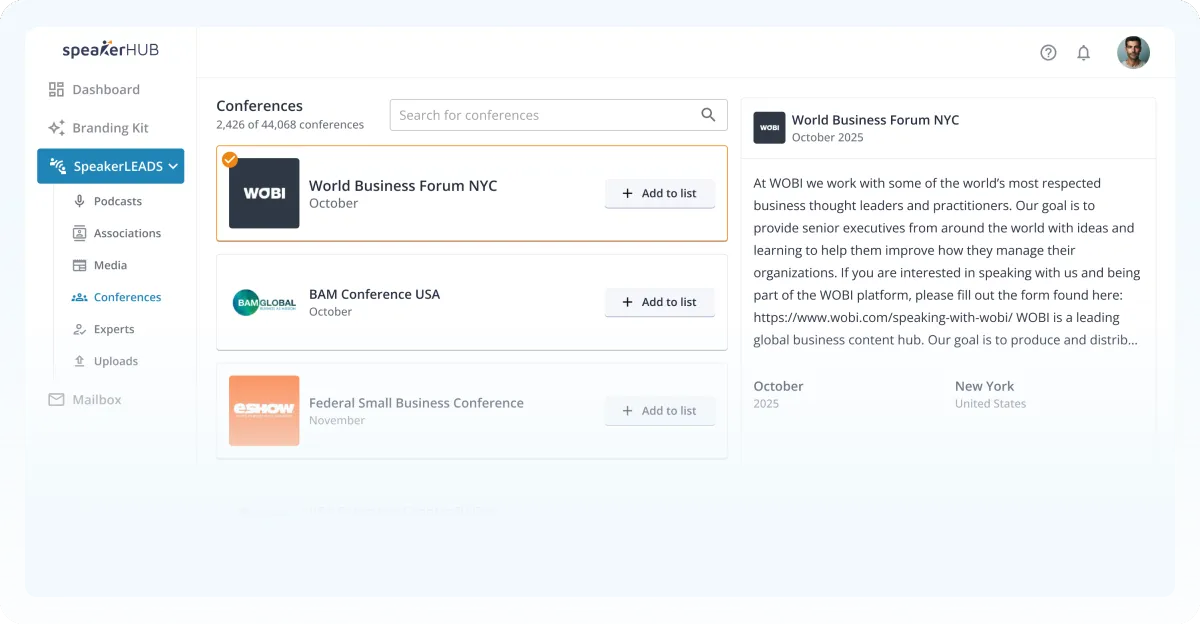The width and height of the screenshot is (1200, 624).
Task: Select Uploads in the sidebar
Action: tap(116, 361)
